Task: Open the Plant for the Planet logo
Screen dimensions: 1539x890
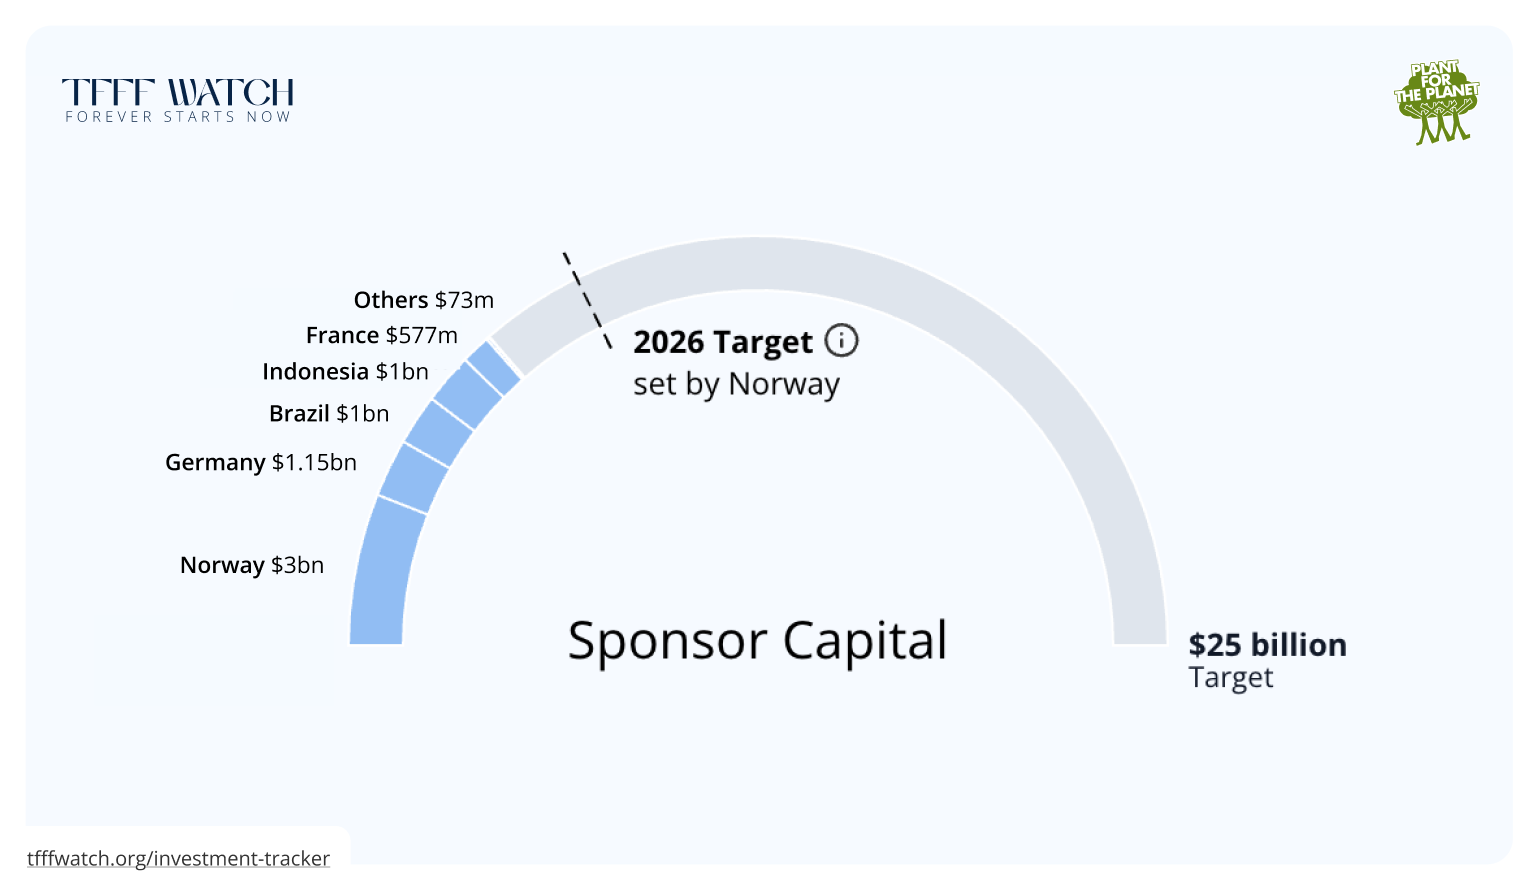Action: pyautogui.click(x=1437, y=102)
